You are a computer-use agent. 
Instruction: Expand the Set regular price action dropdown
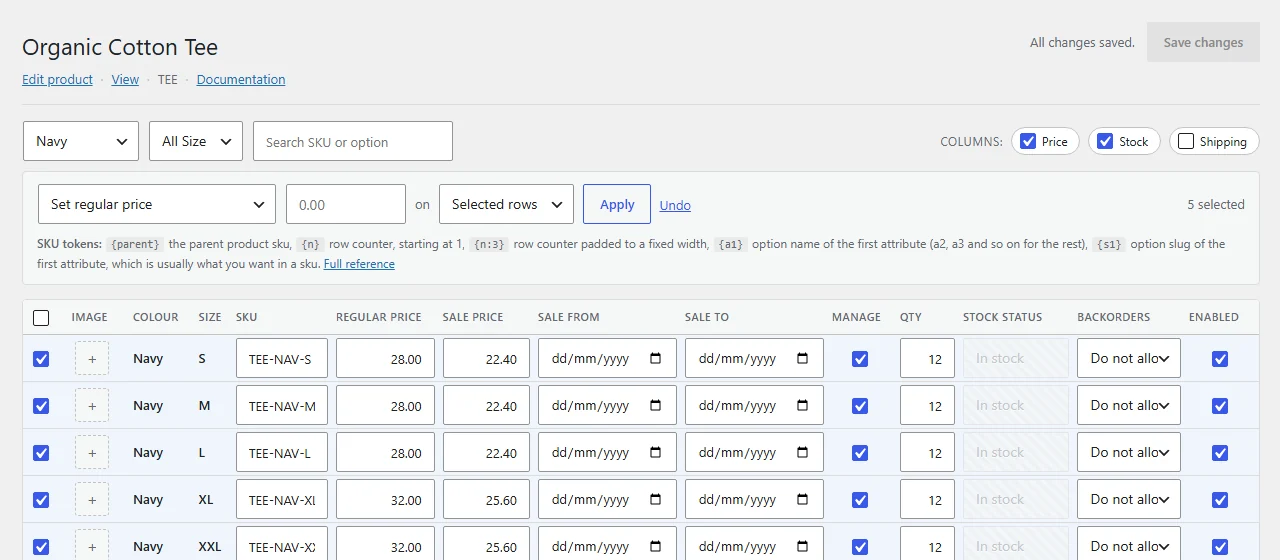(157, 204)
